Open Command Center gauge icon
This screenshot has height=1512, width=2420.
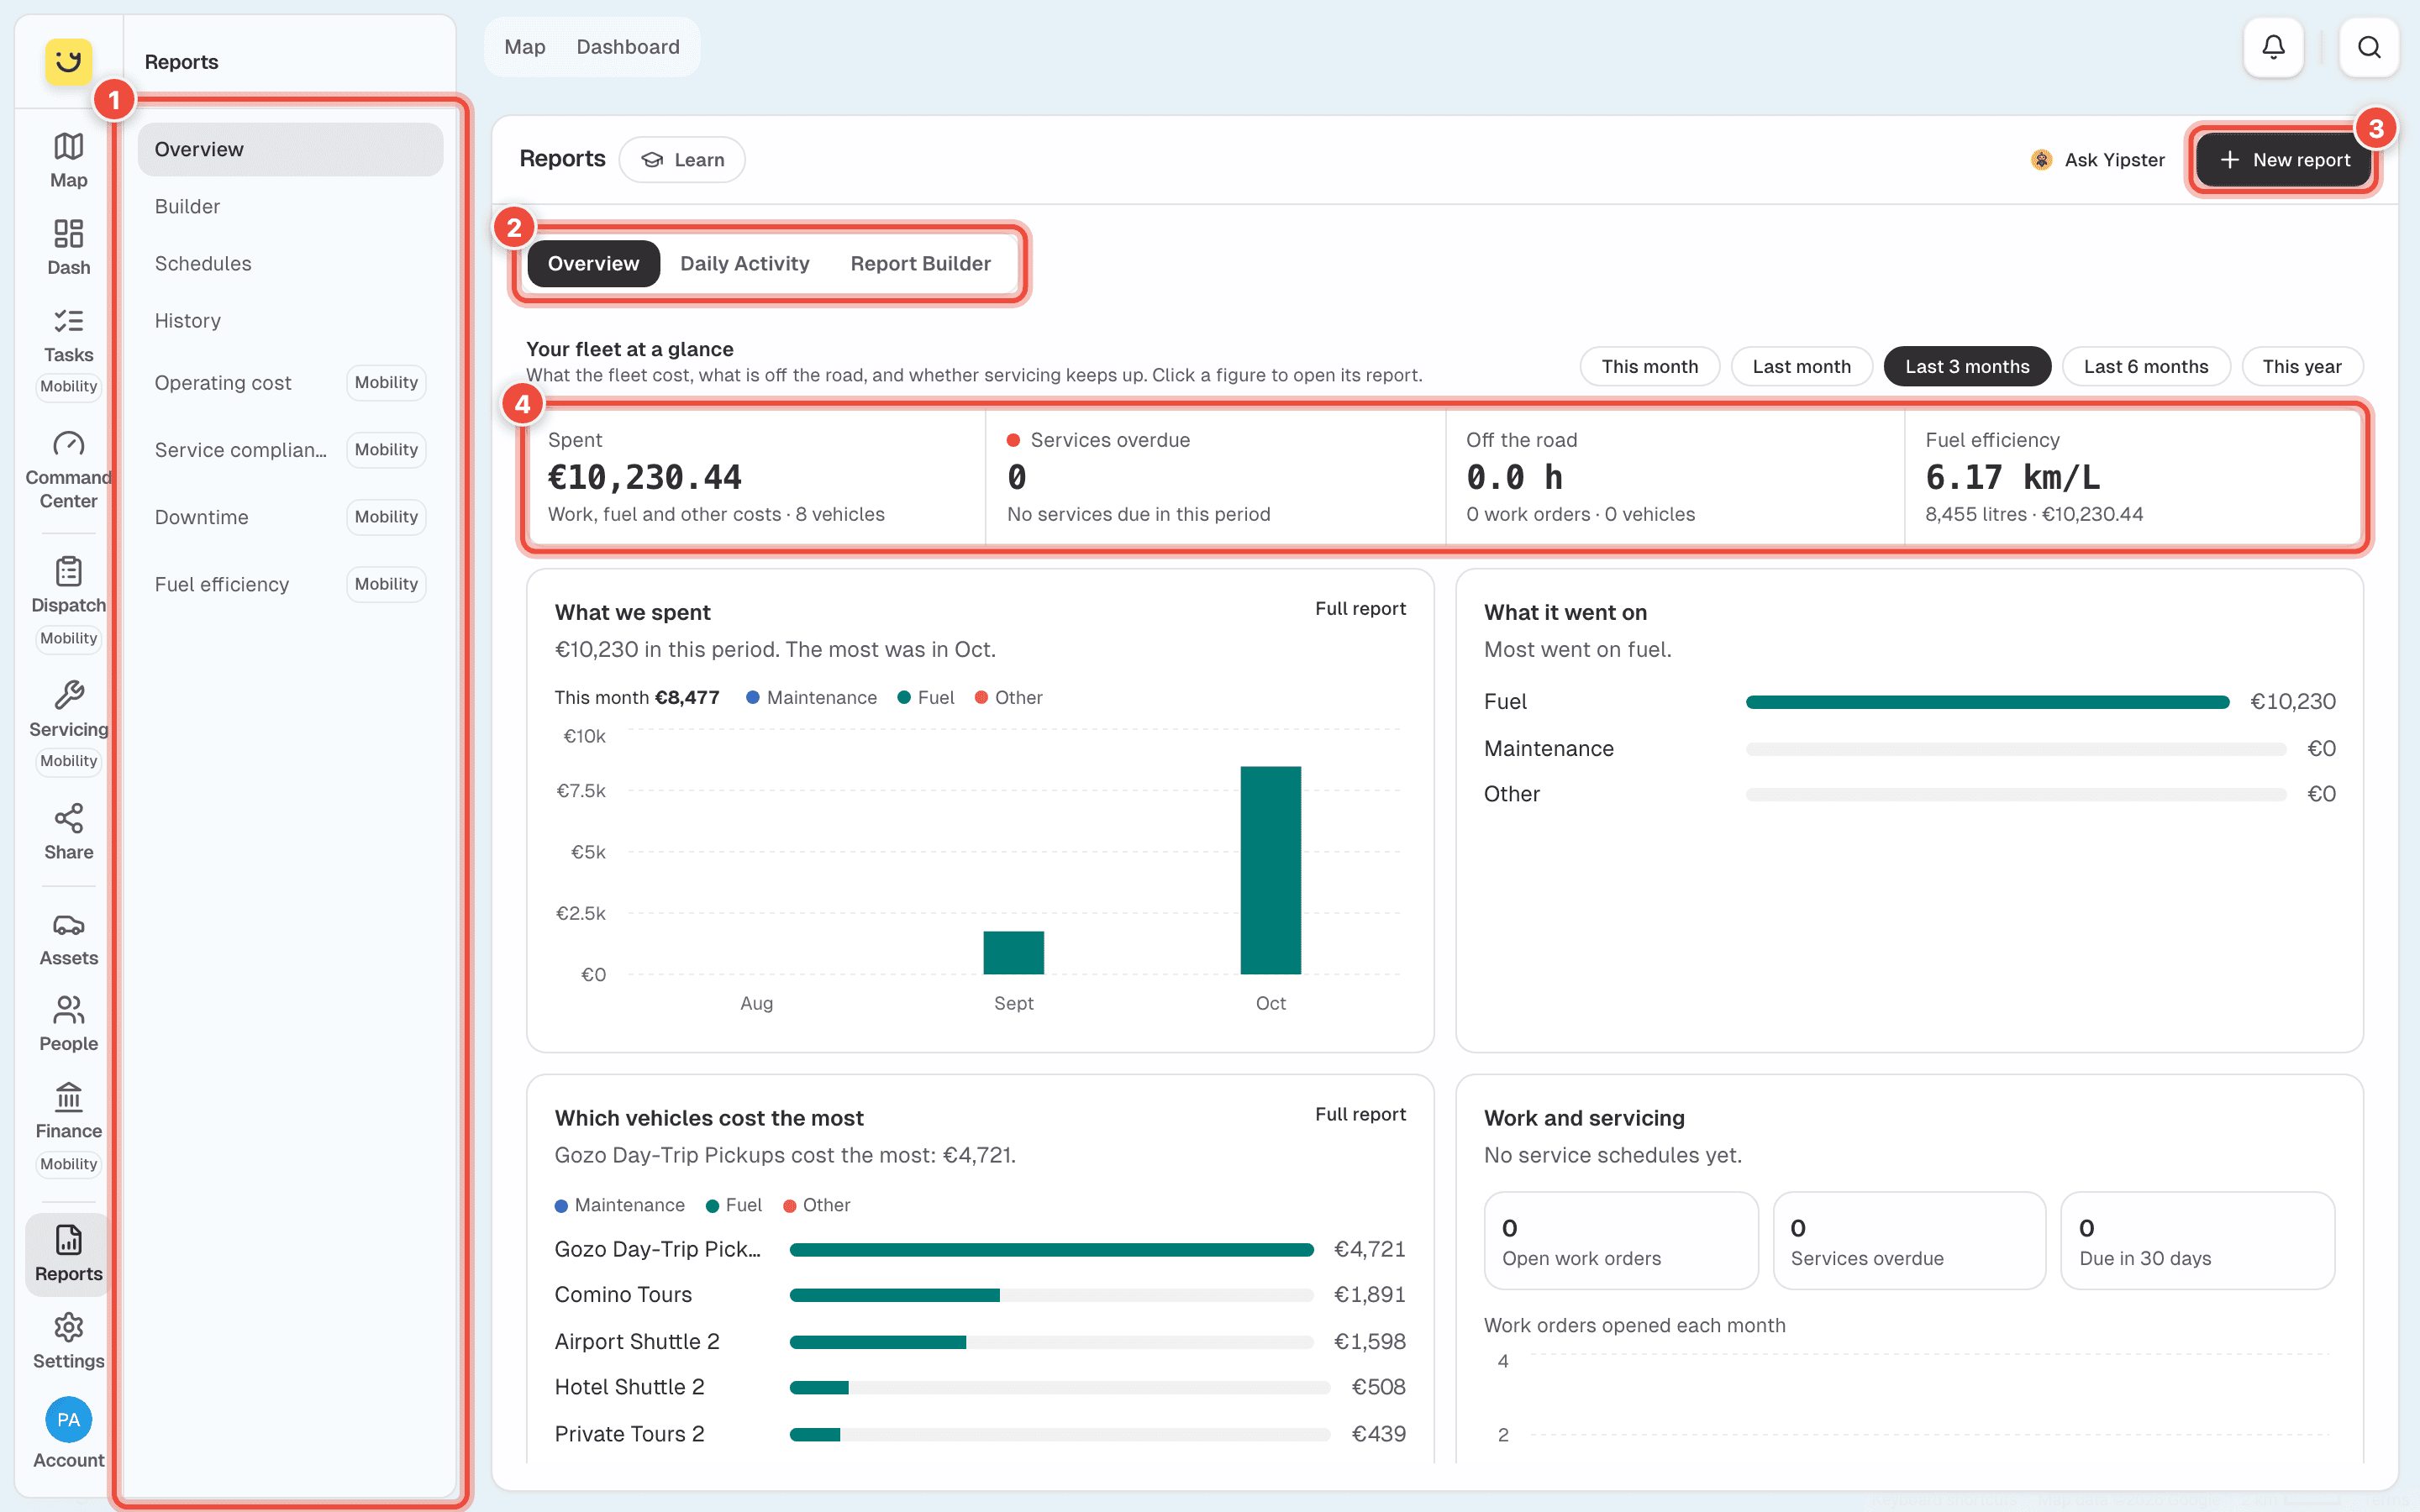pos(68,444)
